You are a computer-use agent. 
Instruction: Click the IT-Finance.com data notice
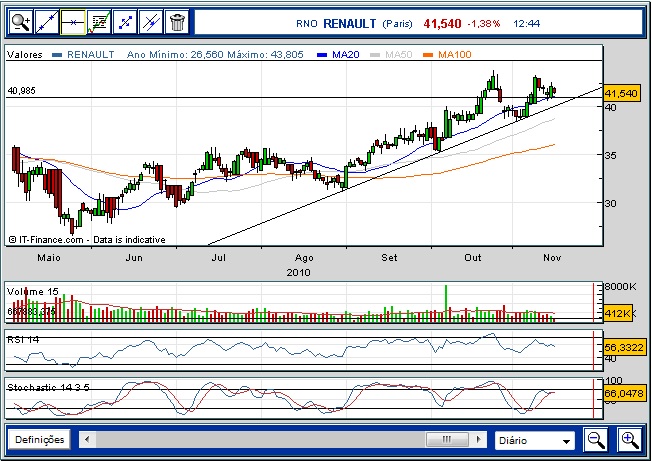[x=87, y=240]
